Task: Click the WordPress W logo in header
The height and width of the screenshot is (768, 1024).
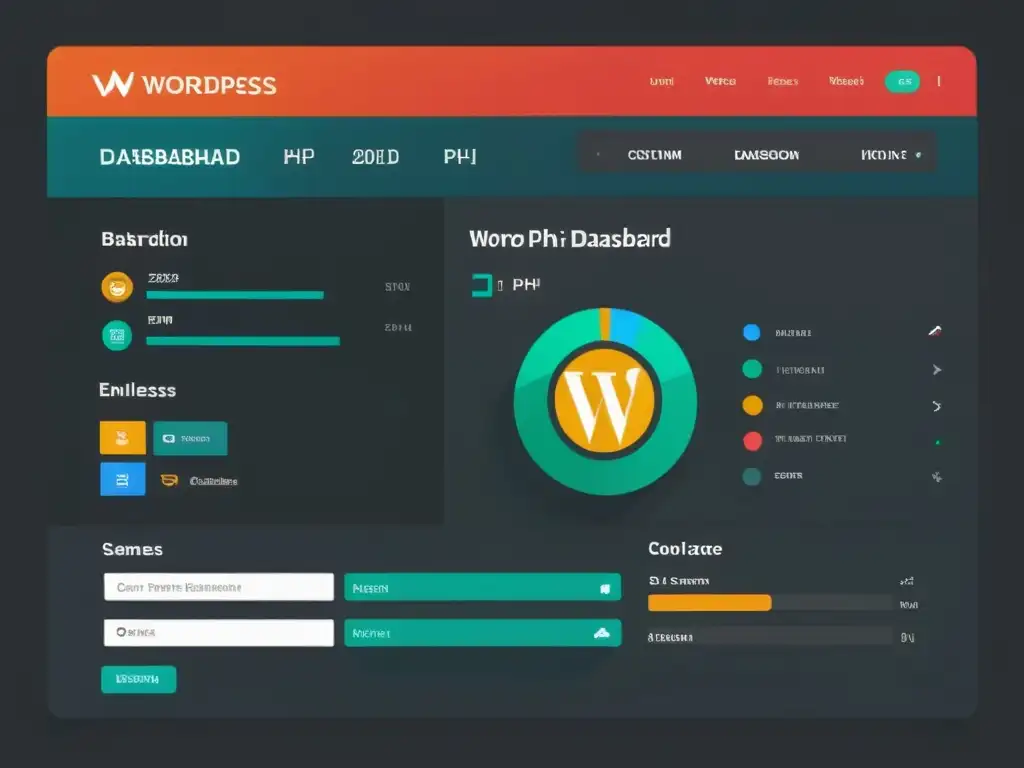Action: point(112,84)
